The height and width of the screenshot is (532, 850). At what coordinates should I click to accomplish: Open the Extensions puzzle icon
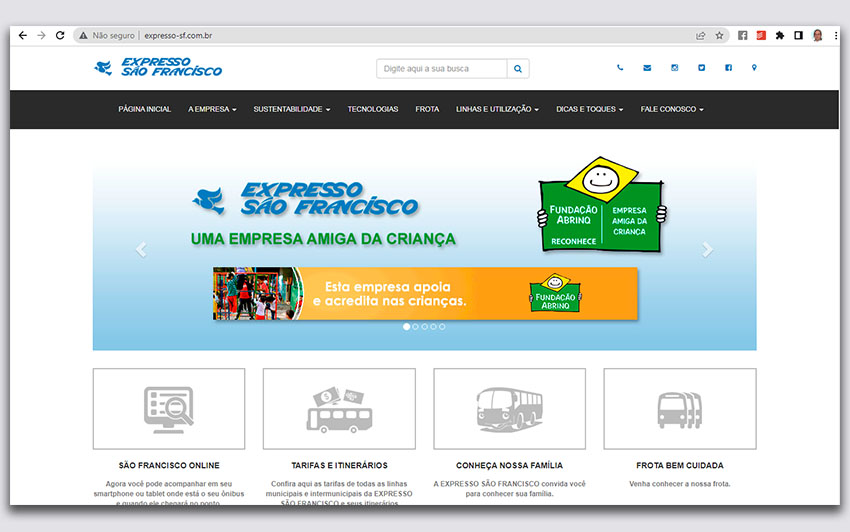tap(780, 35)
